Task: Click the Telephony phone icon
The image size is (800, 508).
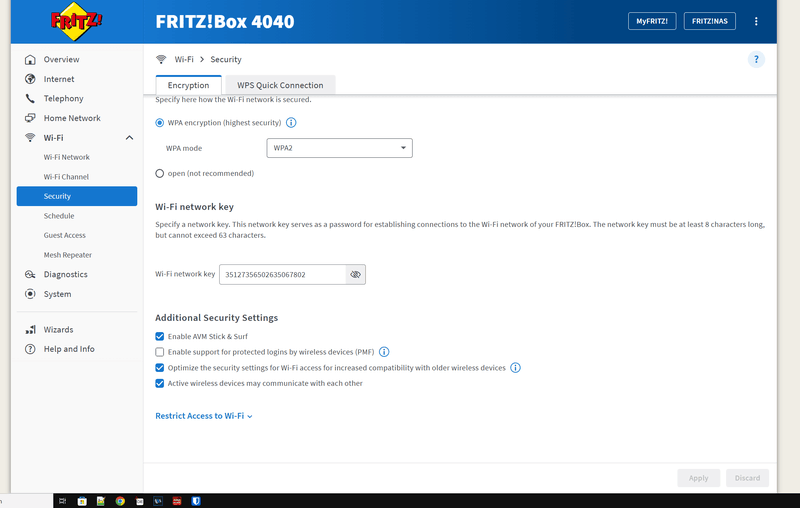Action: [x=30, y=98]
